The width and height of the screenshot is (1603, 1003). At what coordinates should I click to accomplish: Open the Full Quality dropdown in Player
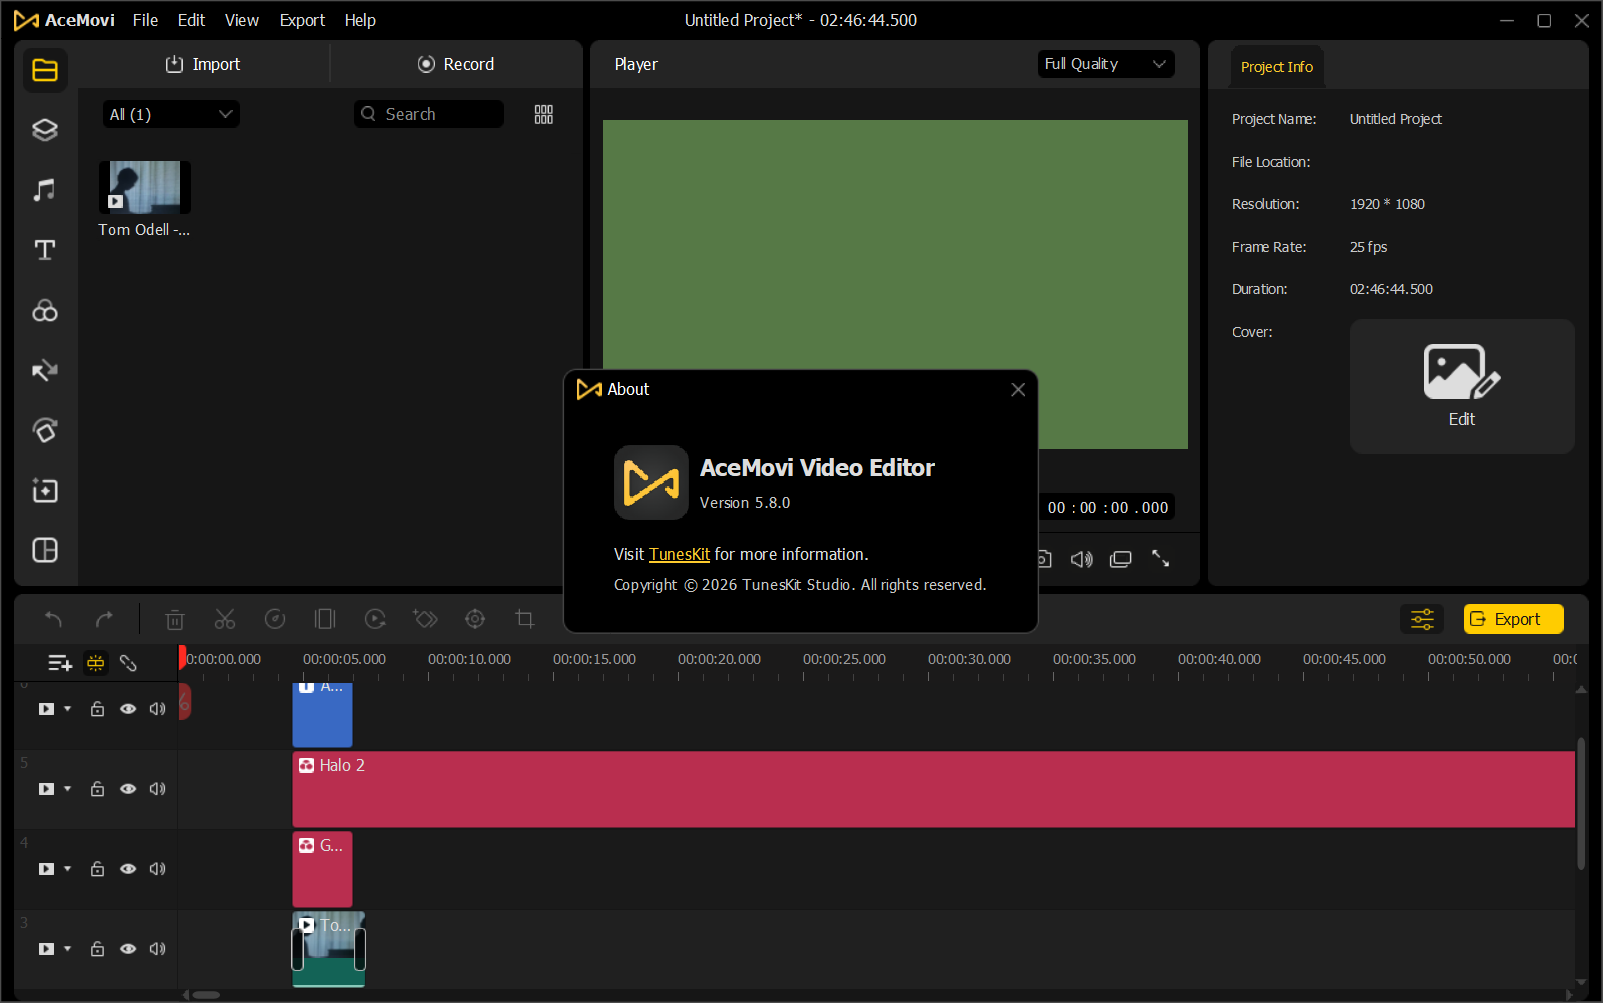pos(1105,64)
